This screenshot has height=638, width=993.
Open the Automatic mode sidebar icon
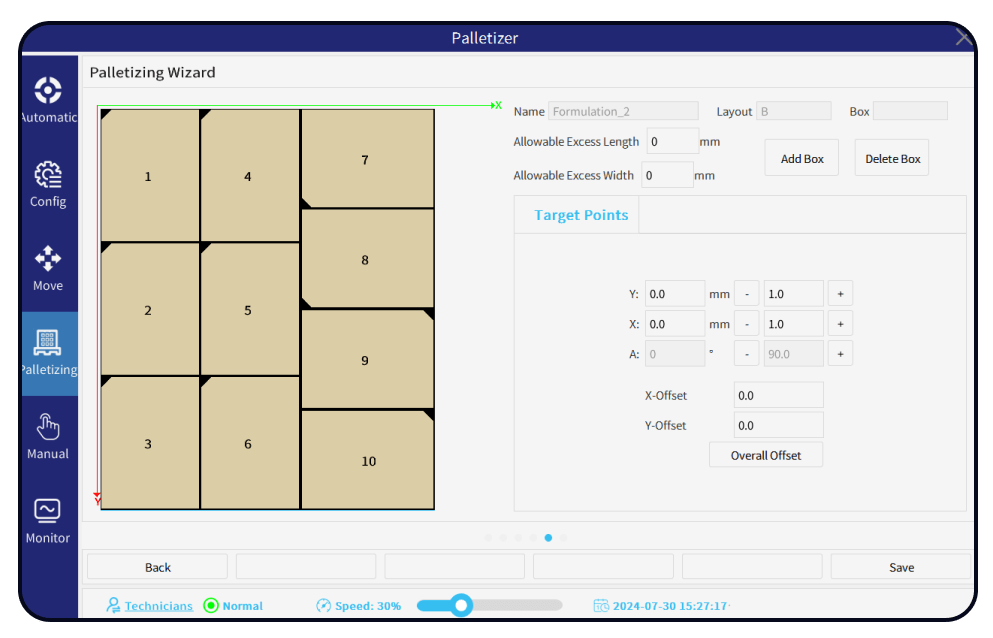pyautogui.click(x=48, y=92)
